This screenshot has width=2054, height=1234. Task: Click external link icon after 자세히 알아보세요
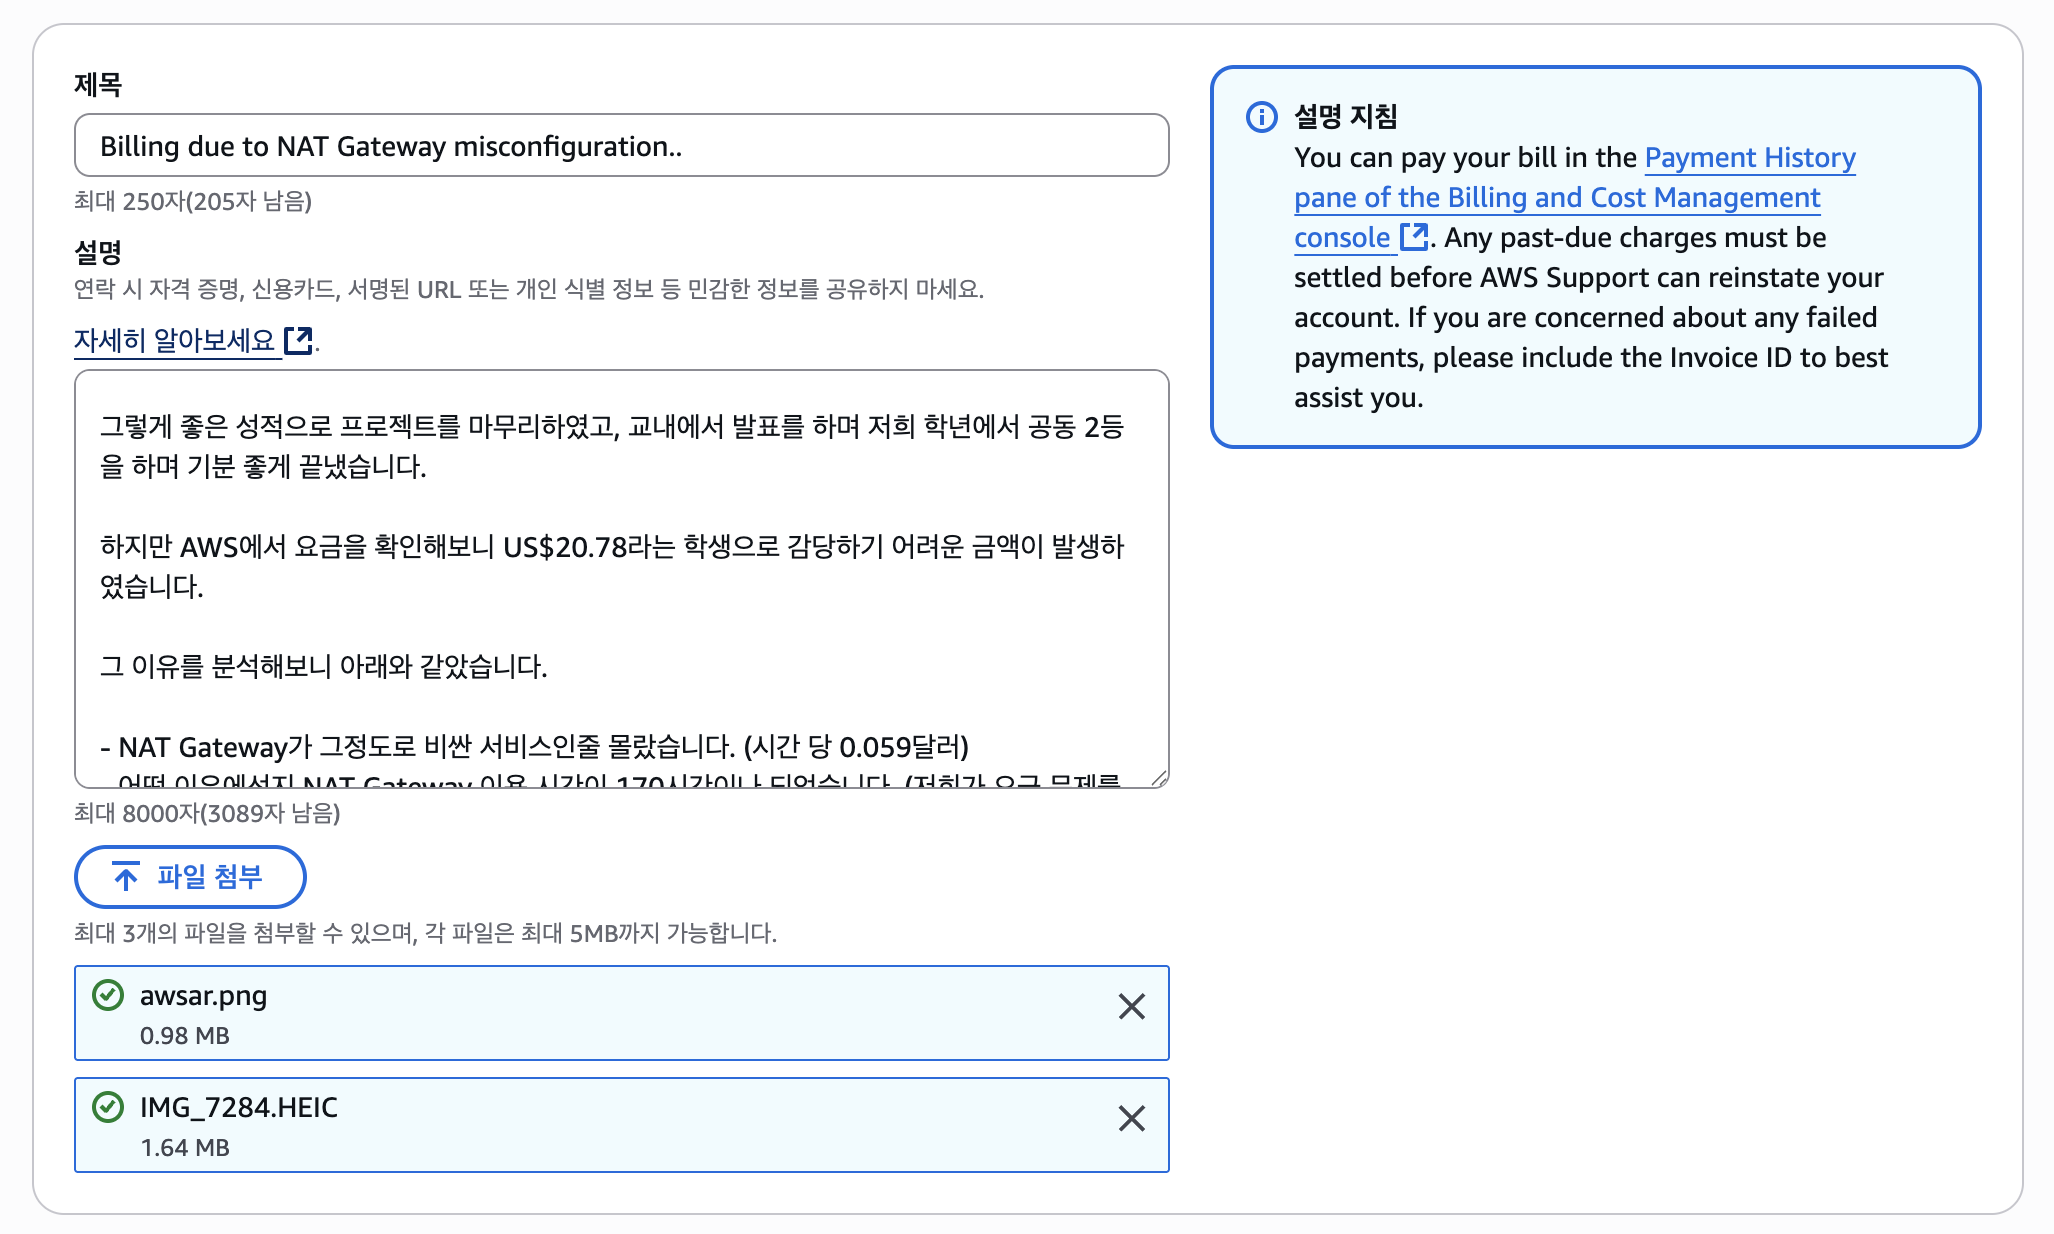click(x=298, y=341)
